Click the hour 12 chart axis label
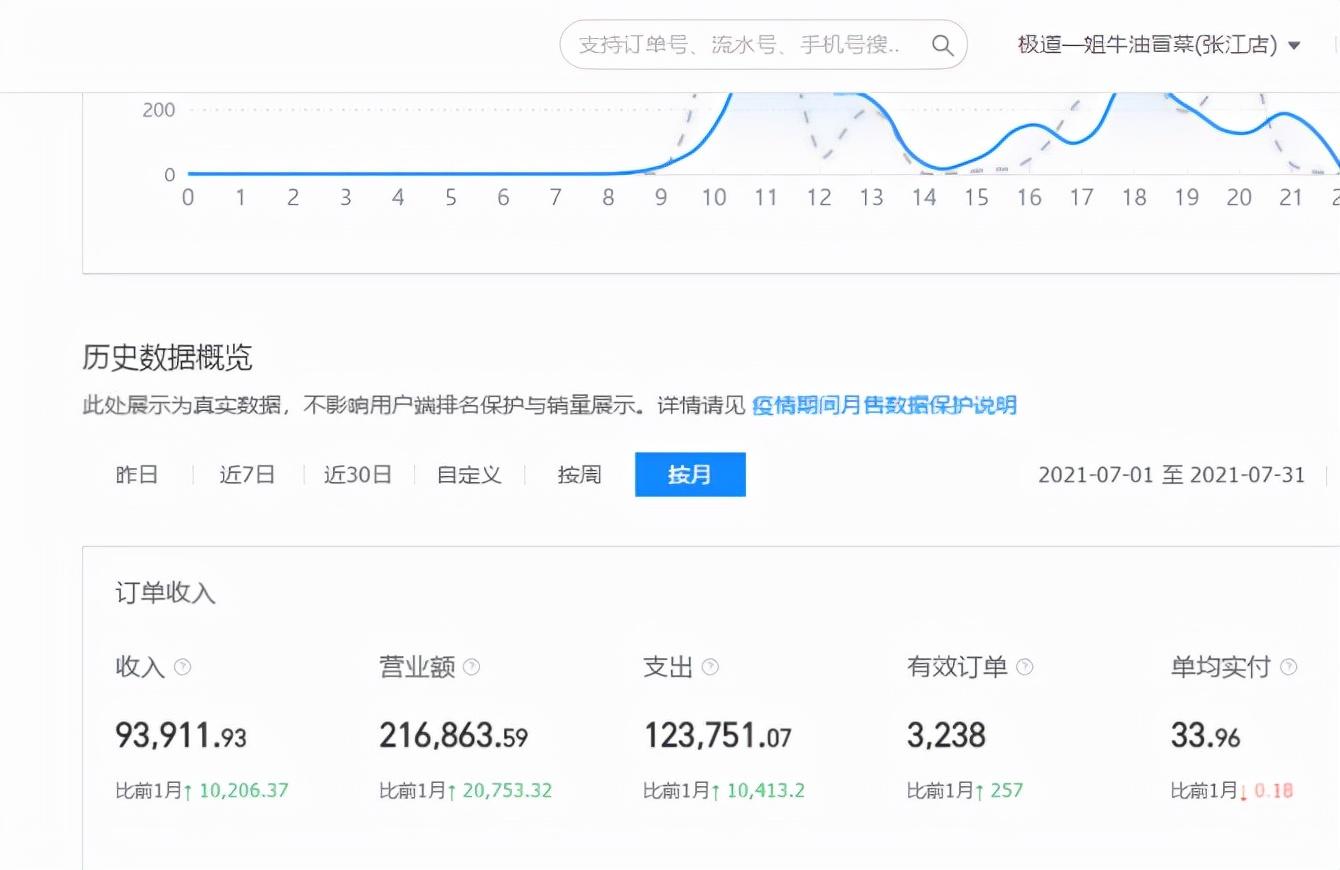Image resolution: width=1340 pixels, height=870 pixels. (819, 198)
